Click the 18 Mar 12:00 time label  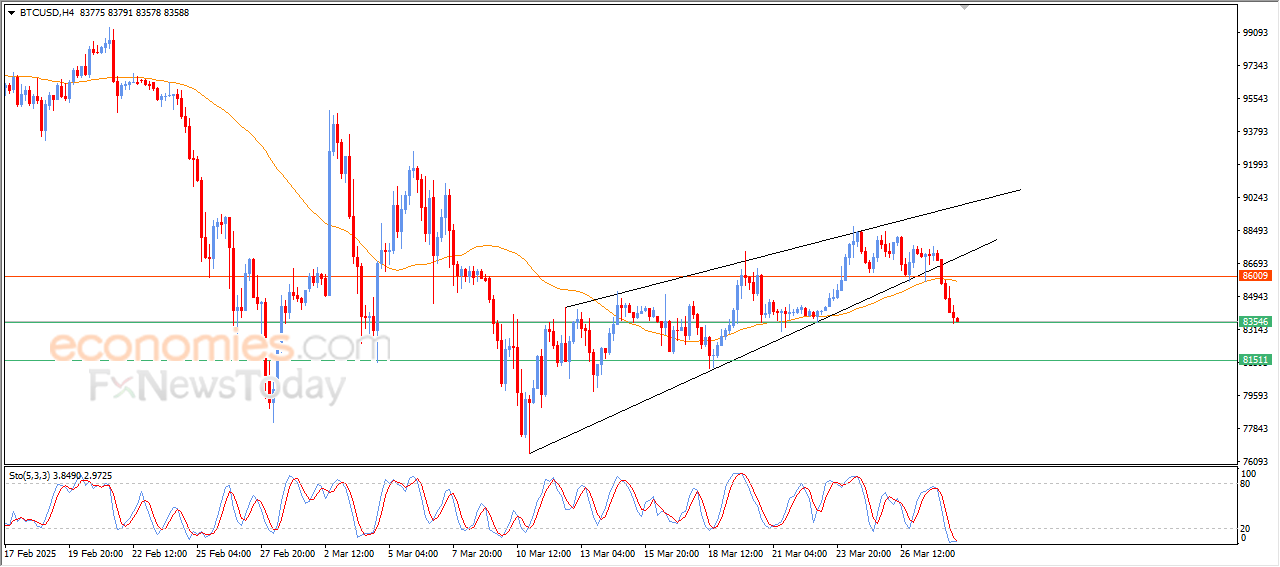[735, 552]
